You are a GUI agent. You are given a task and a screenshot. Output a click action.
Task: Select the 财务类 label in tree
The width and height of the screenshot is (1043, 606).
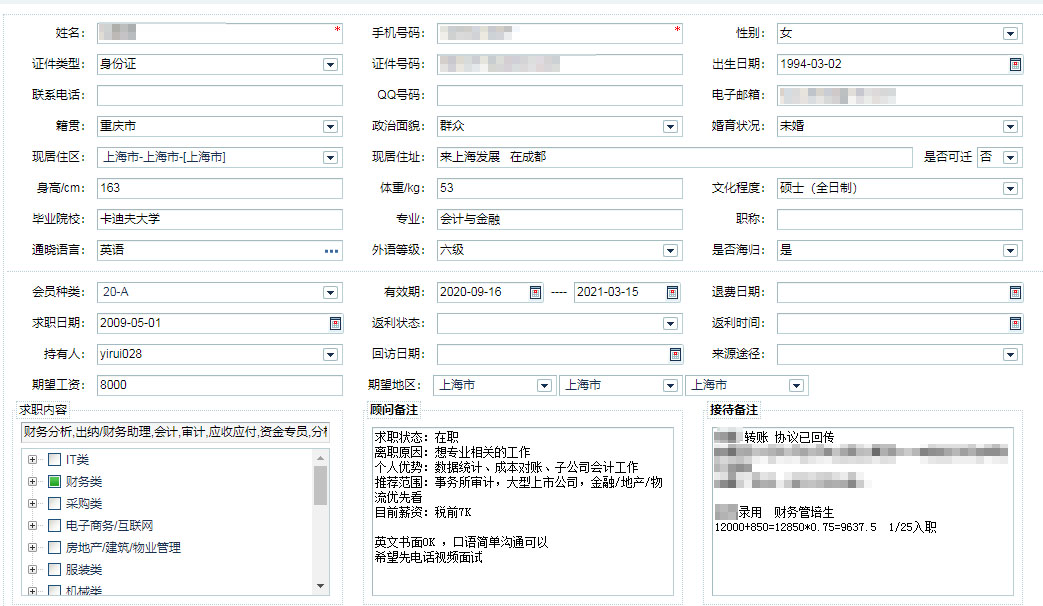[84, 482]
